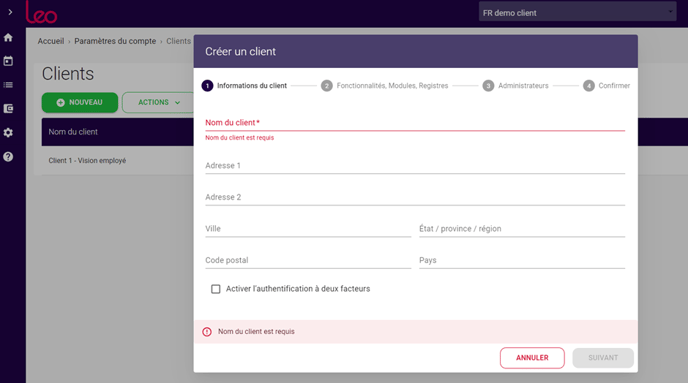Image resolution: width=688 pixels, height=383 pixels.
Task: Open the FR demo client dropdown
Action: point(577,12)
